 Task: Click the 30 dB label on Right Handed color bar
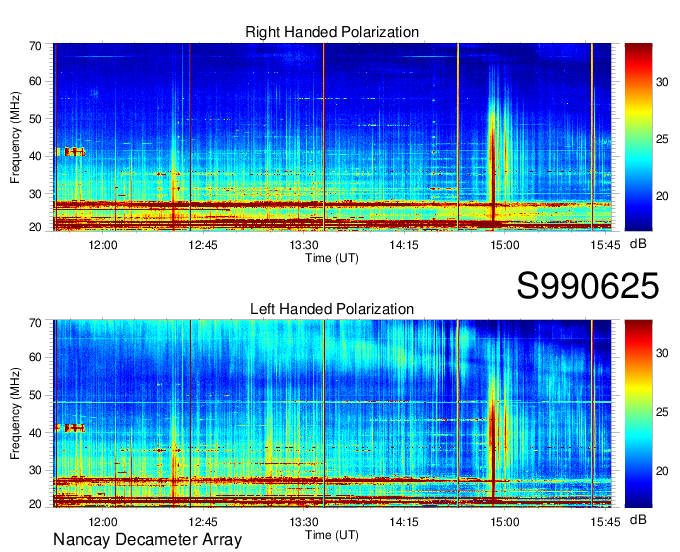[662, 82]
